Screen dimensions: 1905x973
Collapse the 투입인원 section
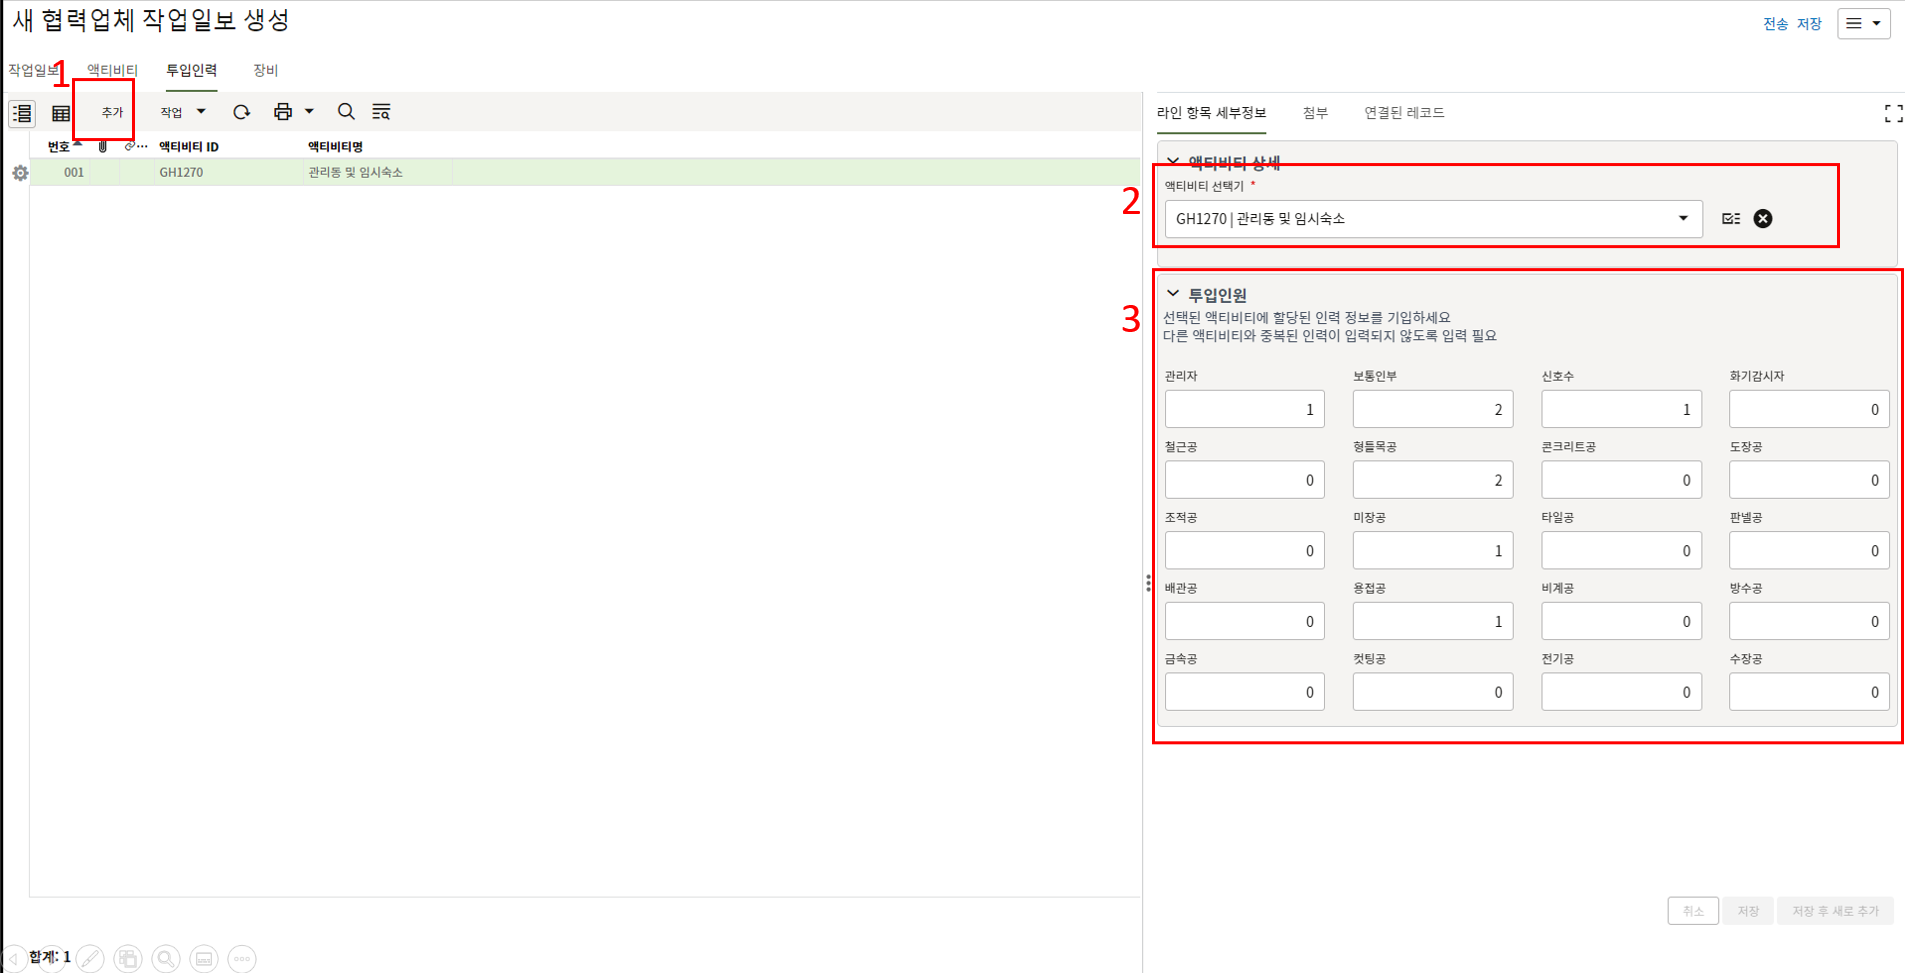pyautogui.click(x=1173, y=294)
